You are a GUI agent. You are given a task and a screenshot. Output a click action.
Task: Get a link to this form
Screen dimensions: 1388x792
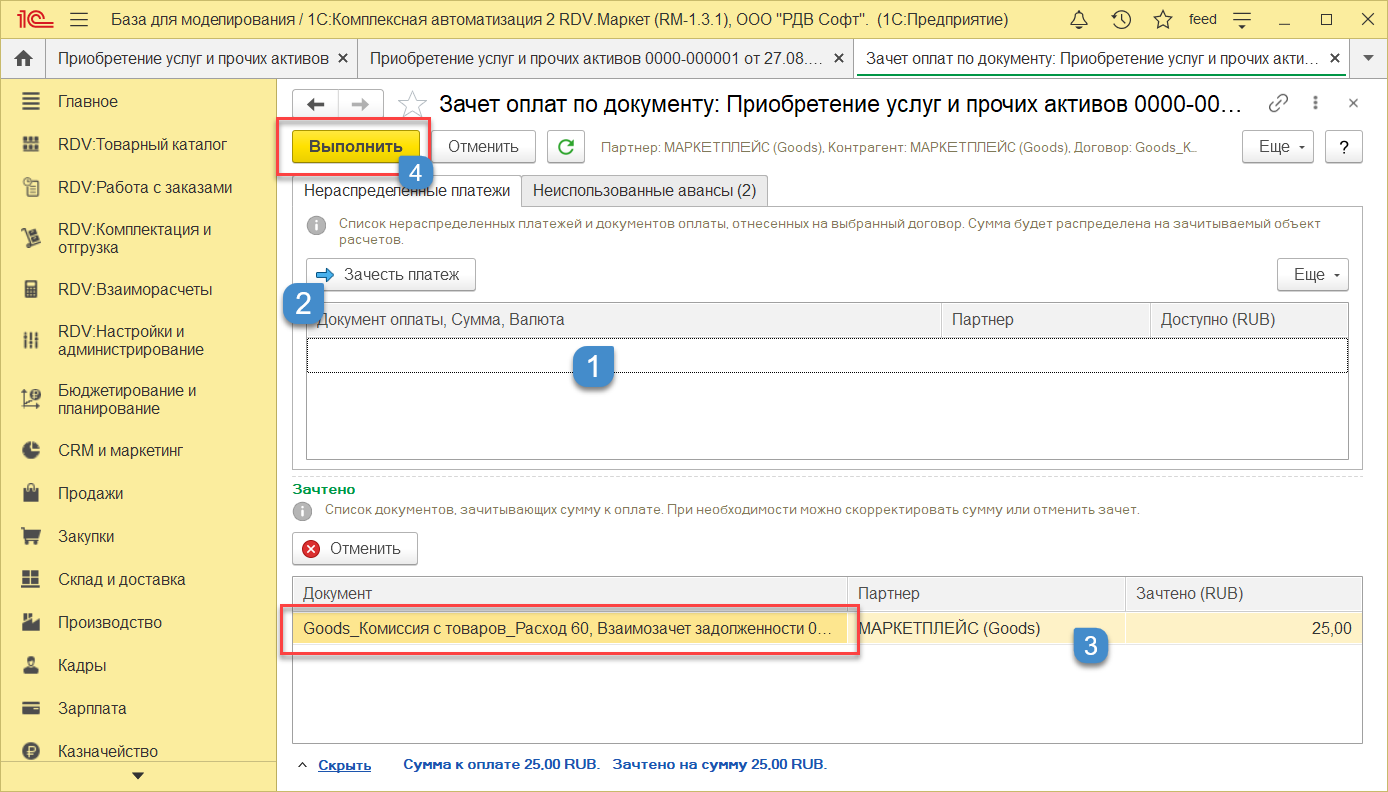tap(1278, 103)
